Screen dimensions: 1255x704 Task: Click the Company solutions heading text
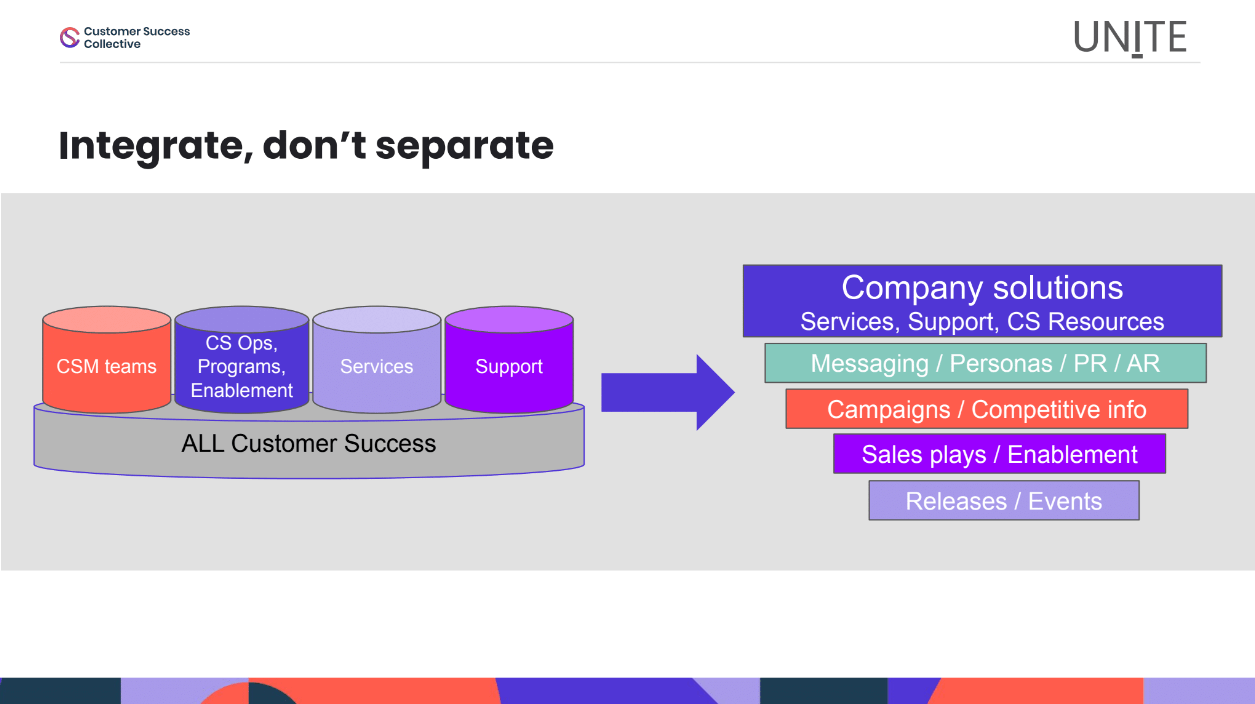(x=982, y=288)
